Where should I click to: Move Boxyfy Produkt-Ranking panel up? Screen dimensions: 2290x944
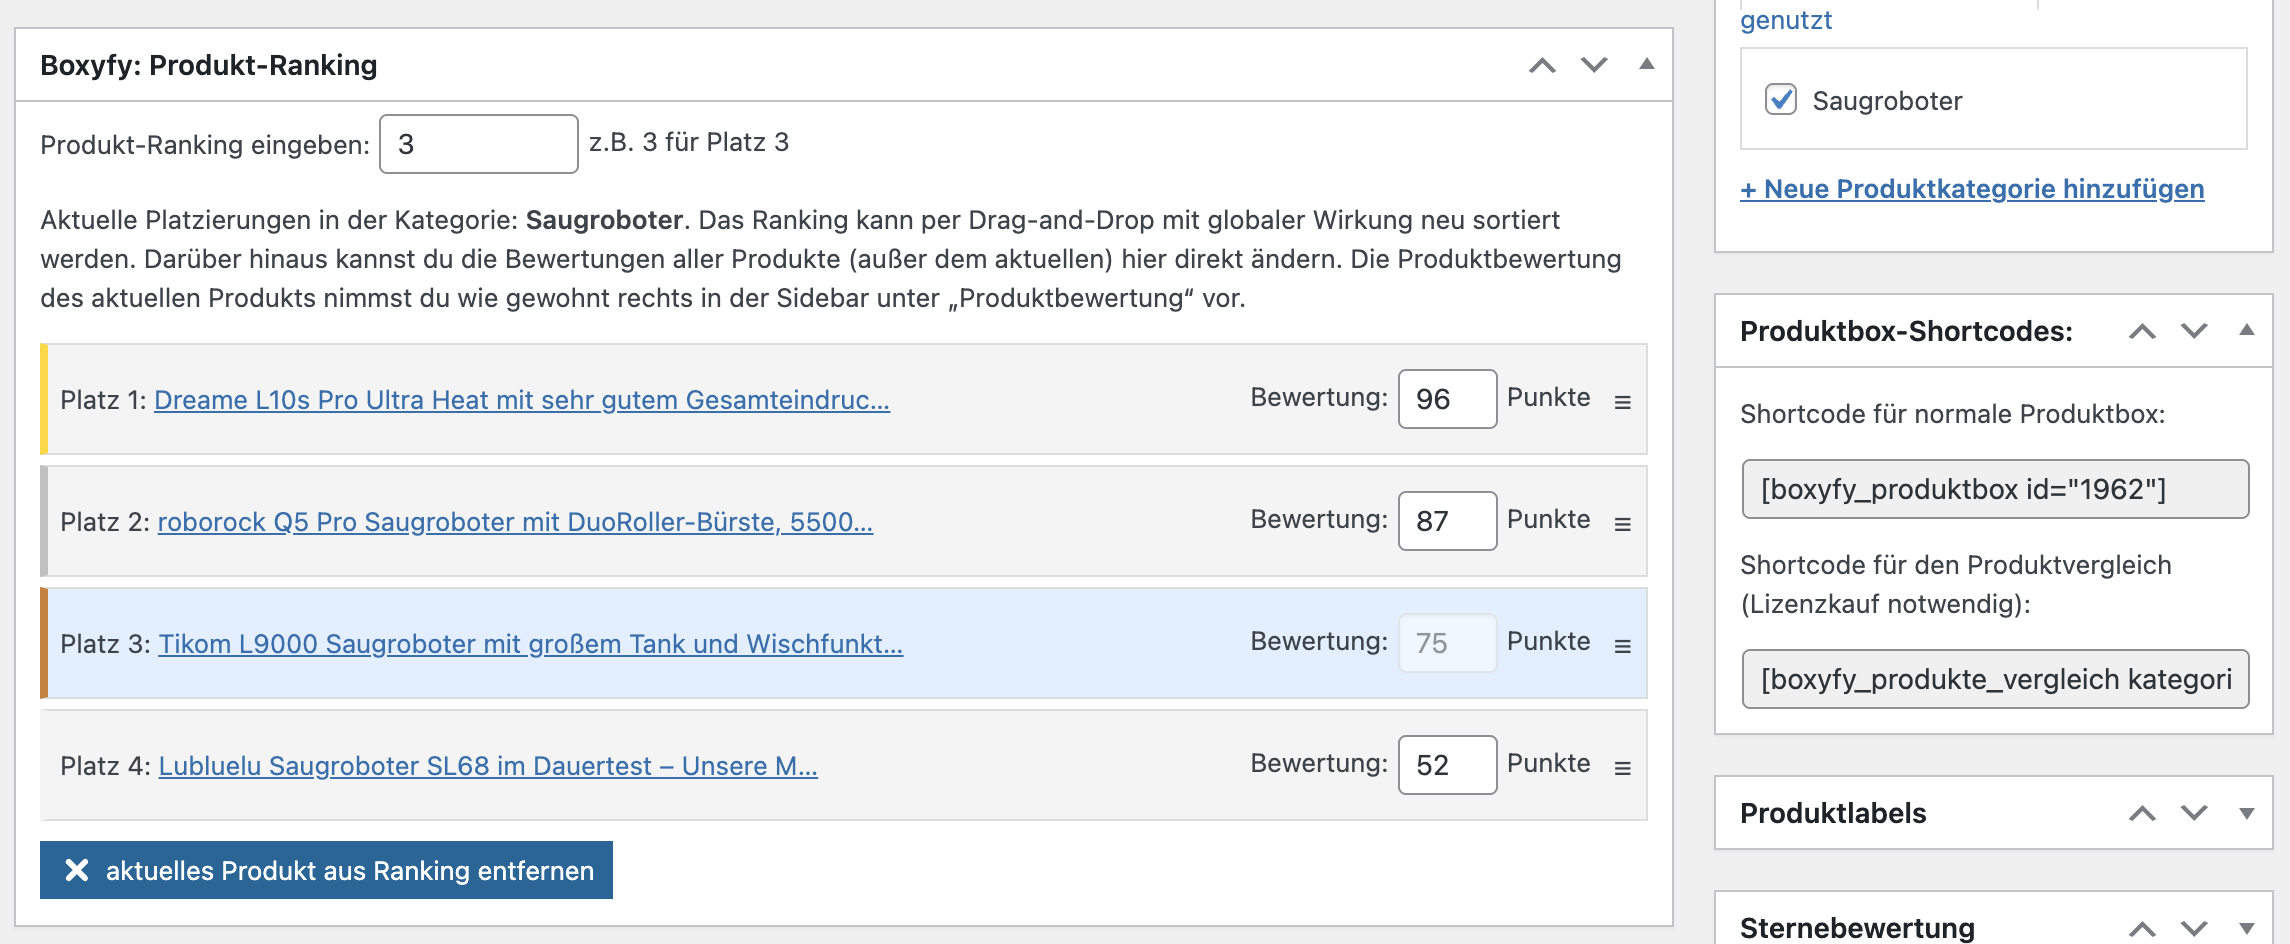click(x=1542, y=66)
